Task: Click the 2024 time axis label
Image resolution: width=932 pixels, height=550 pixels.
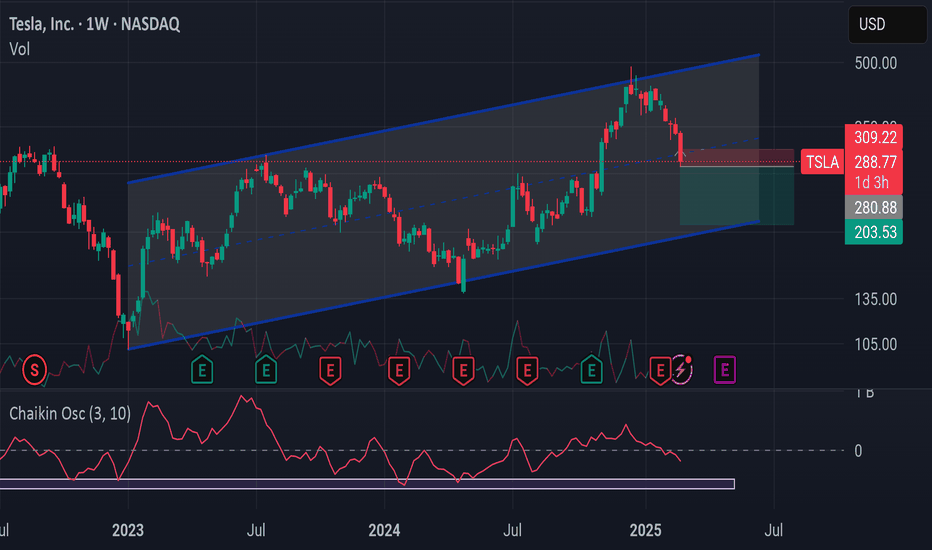Action: [384, 530]
